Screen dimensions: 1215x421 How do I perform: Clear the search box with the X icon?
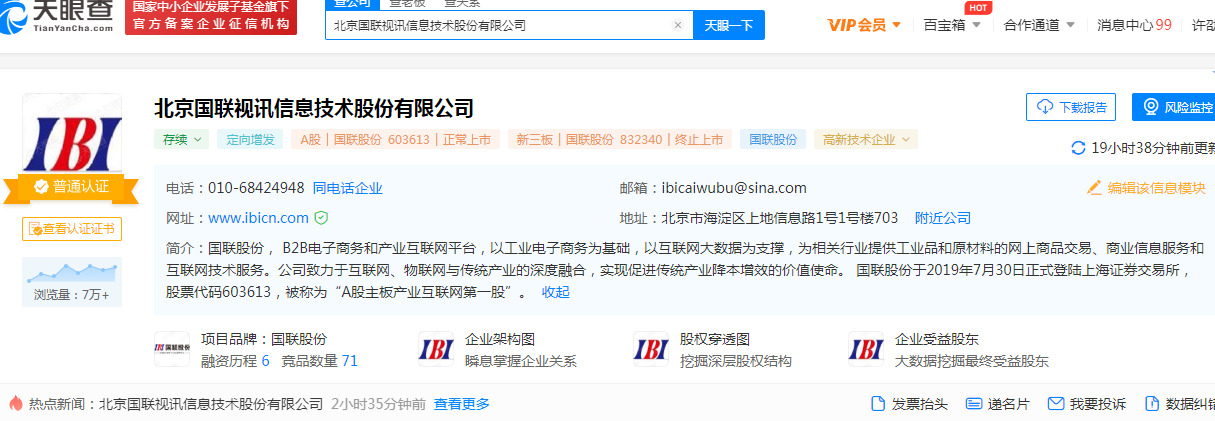point(677,25)
